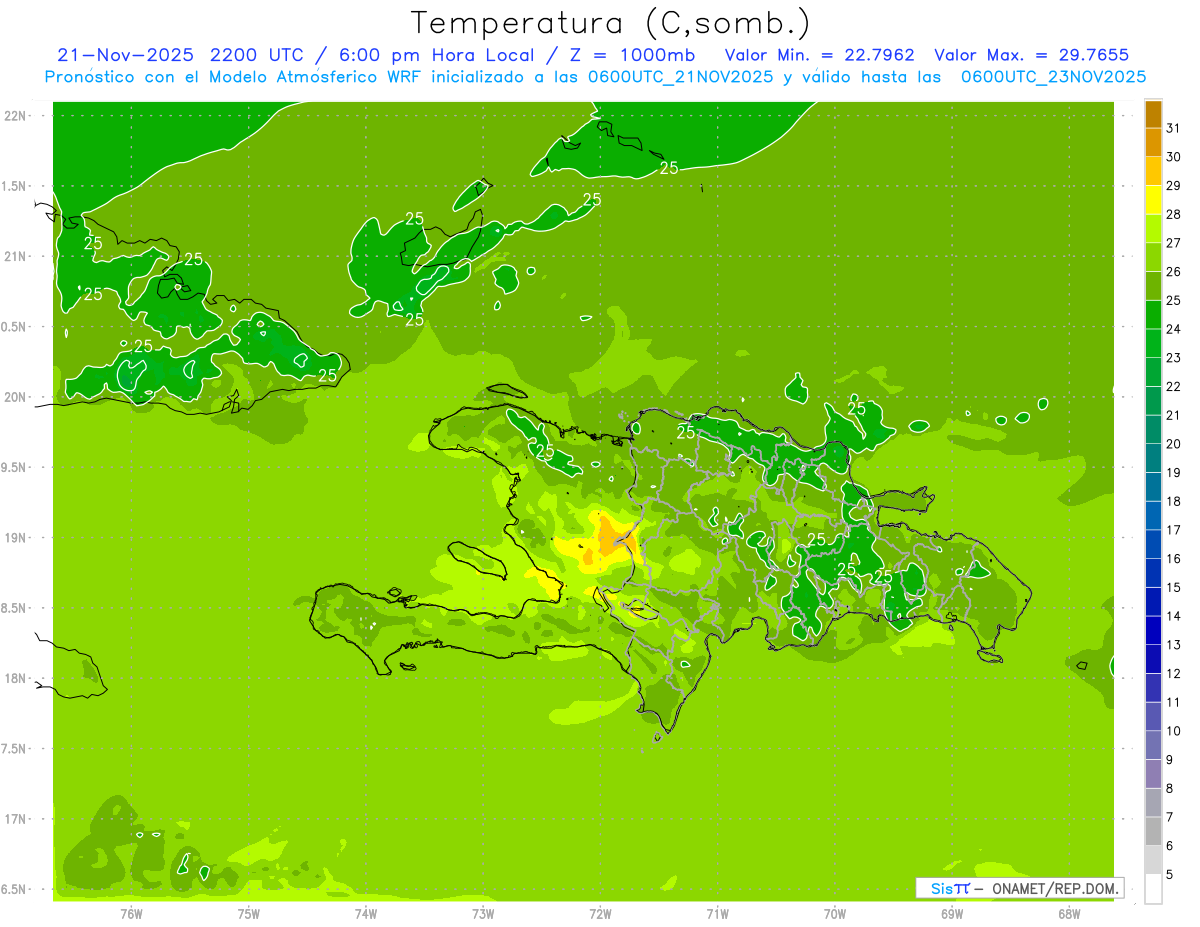Click the '21N' latitude label
Screen dimensions: 1200x927
15,257
